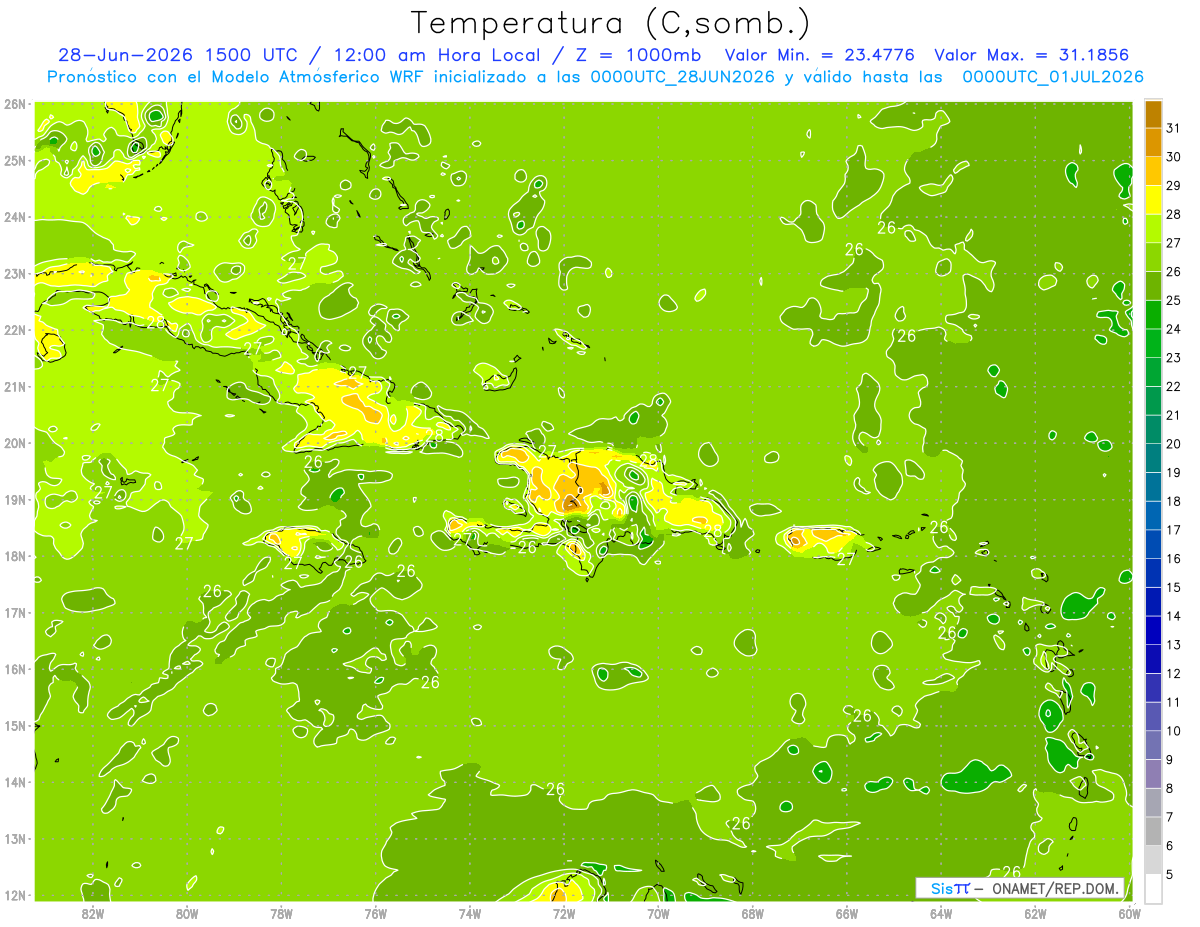The width and height of the screenshot is (1200, 927).
Task: Select the 78W longitude axis label
Action: coord(281,914)
